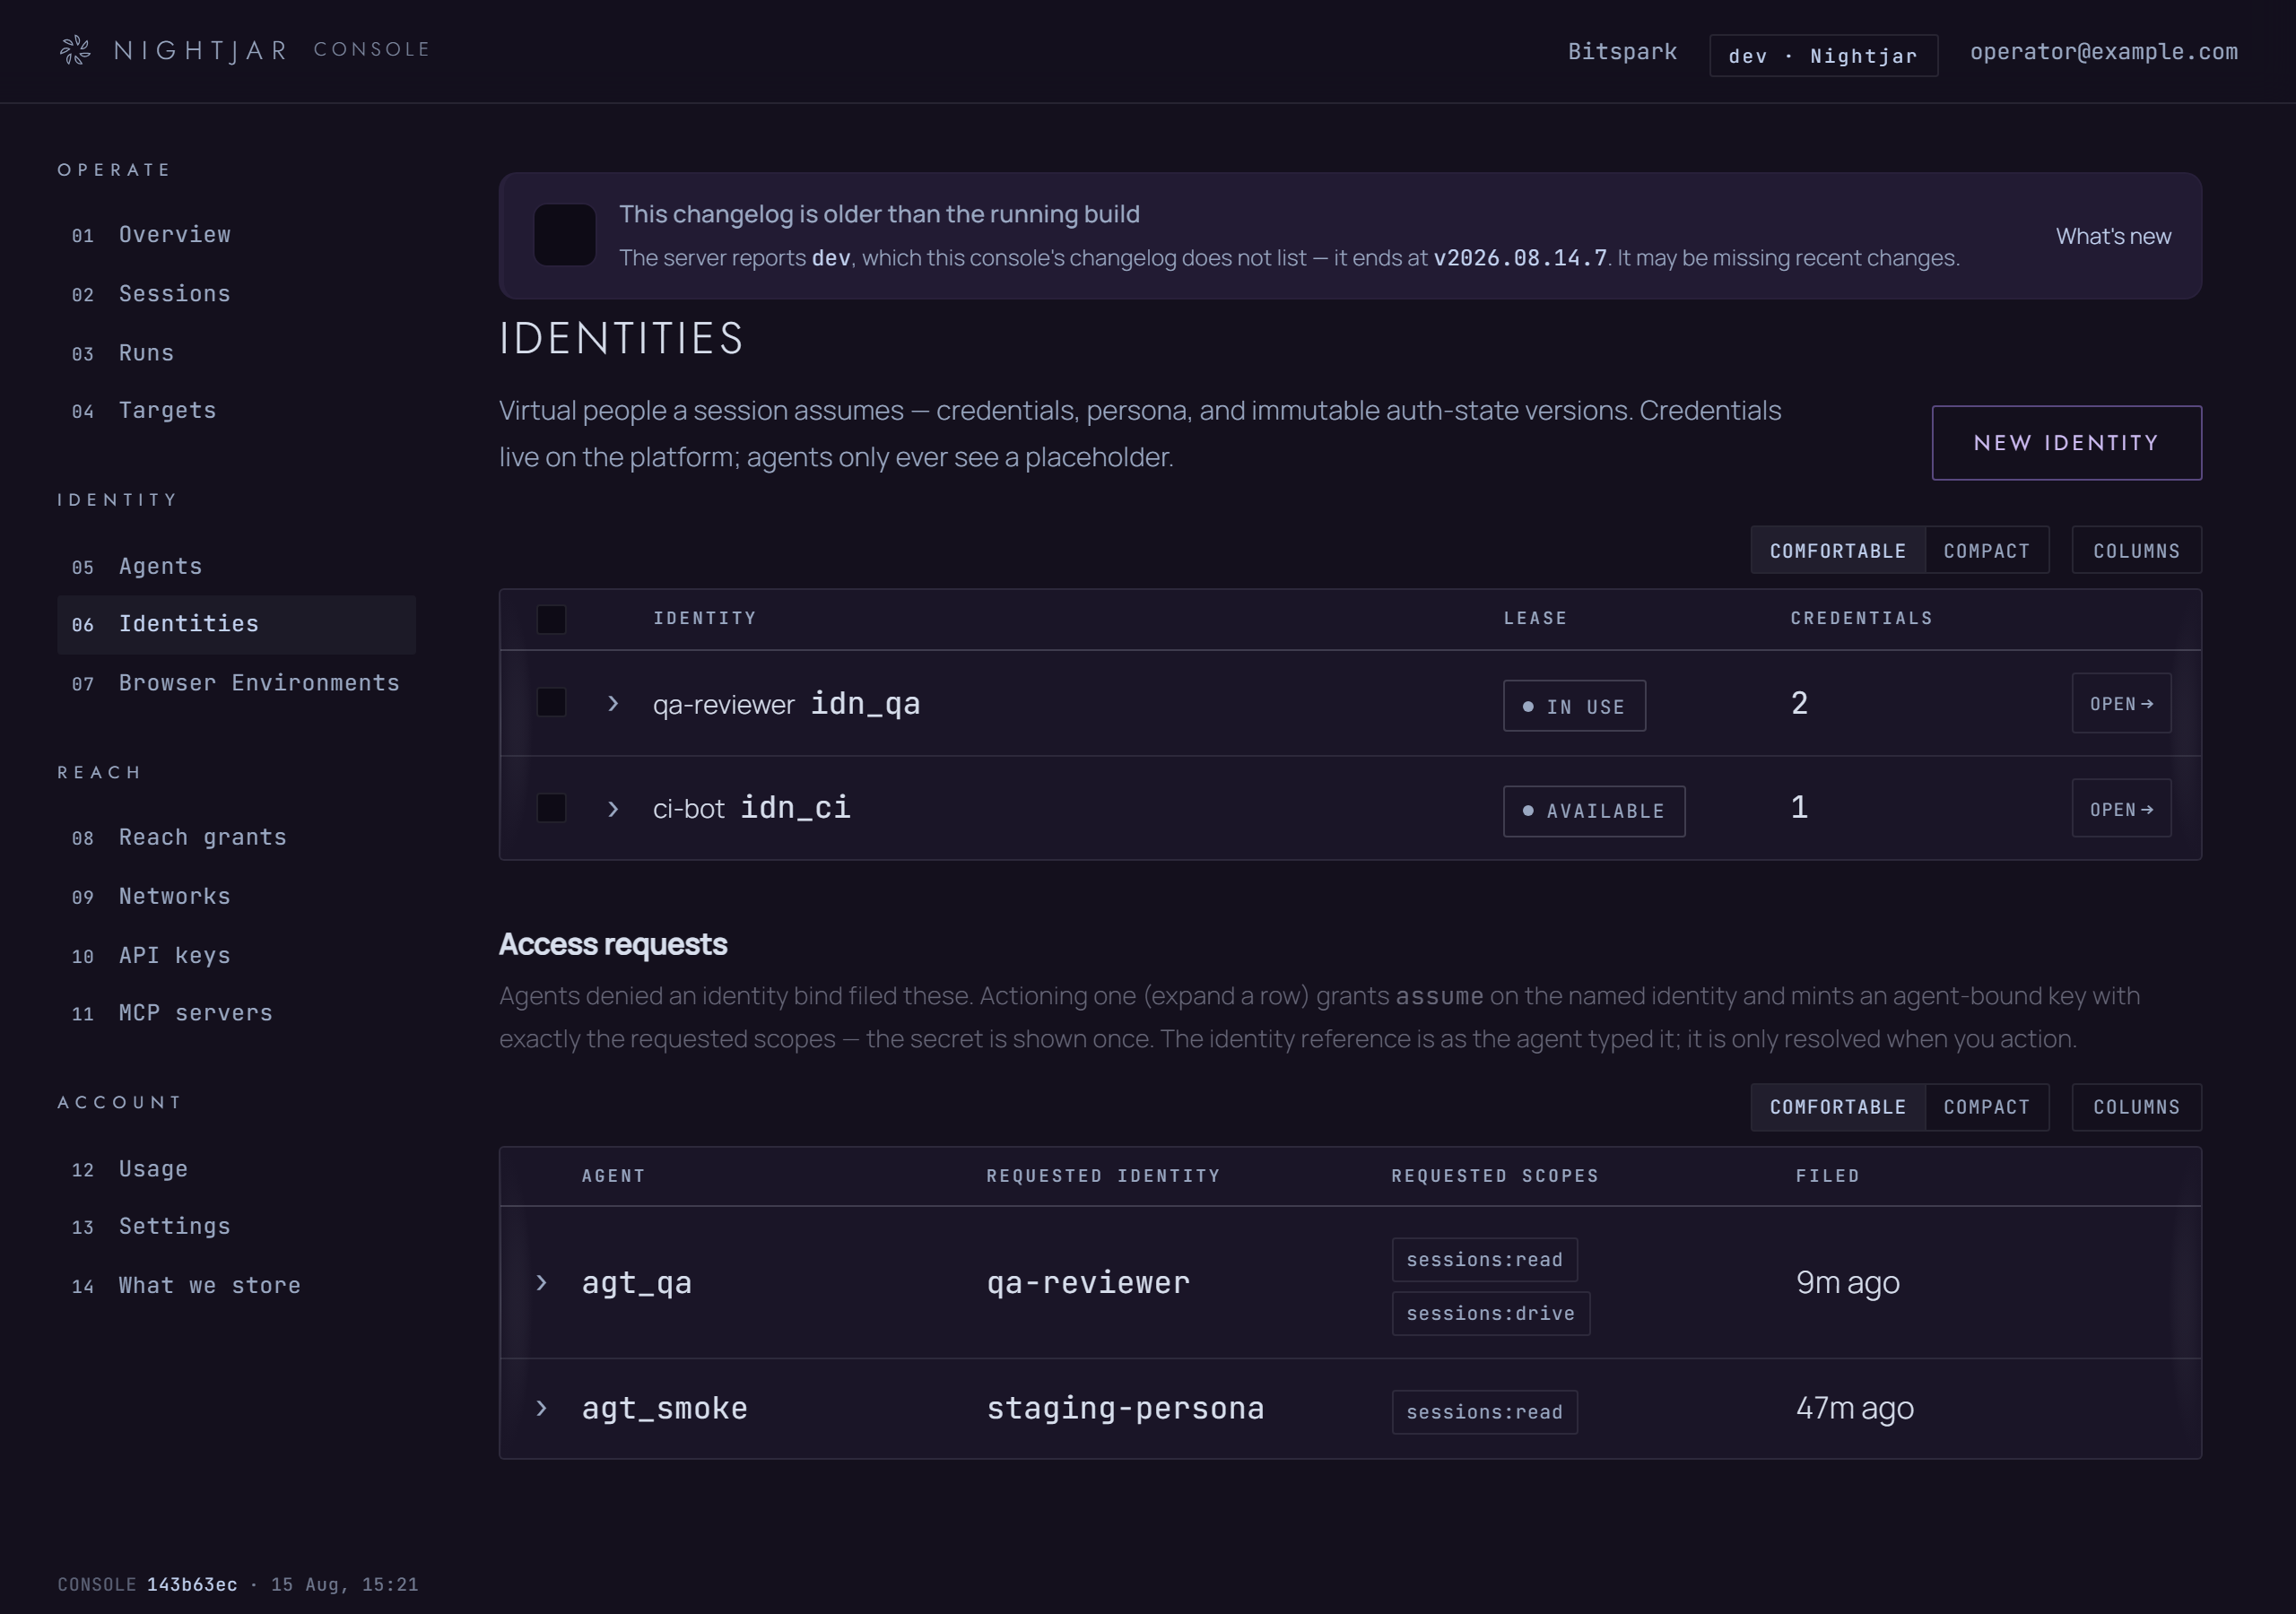Click the IN USE lease badge

1574,706
